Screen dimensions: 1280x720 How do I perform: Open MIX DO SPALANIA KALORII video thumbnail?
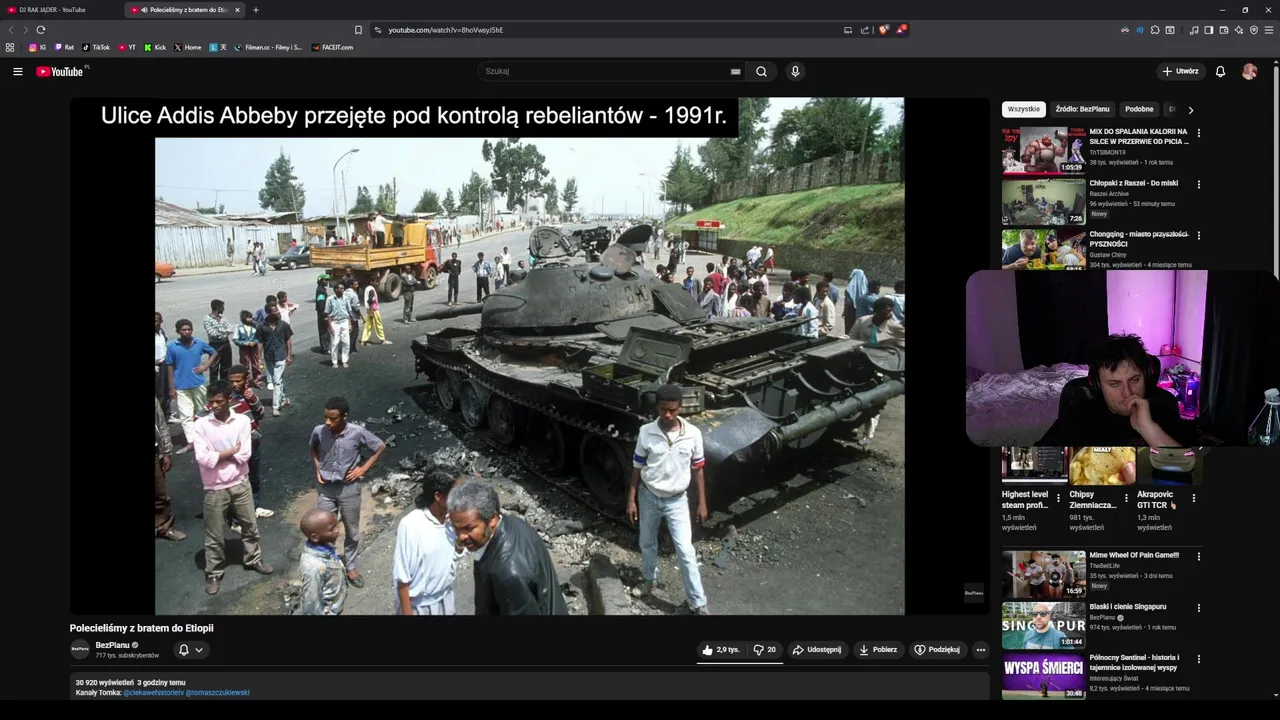tap(1044, 150)
